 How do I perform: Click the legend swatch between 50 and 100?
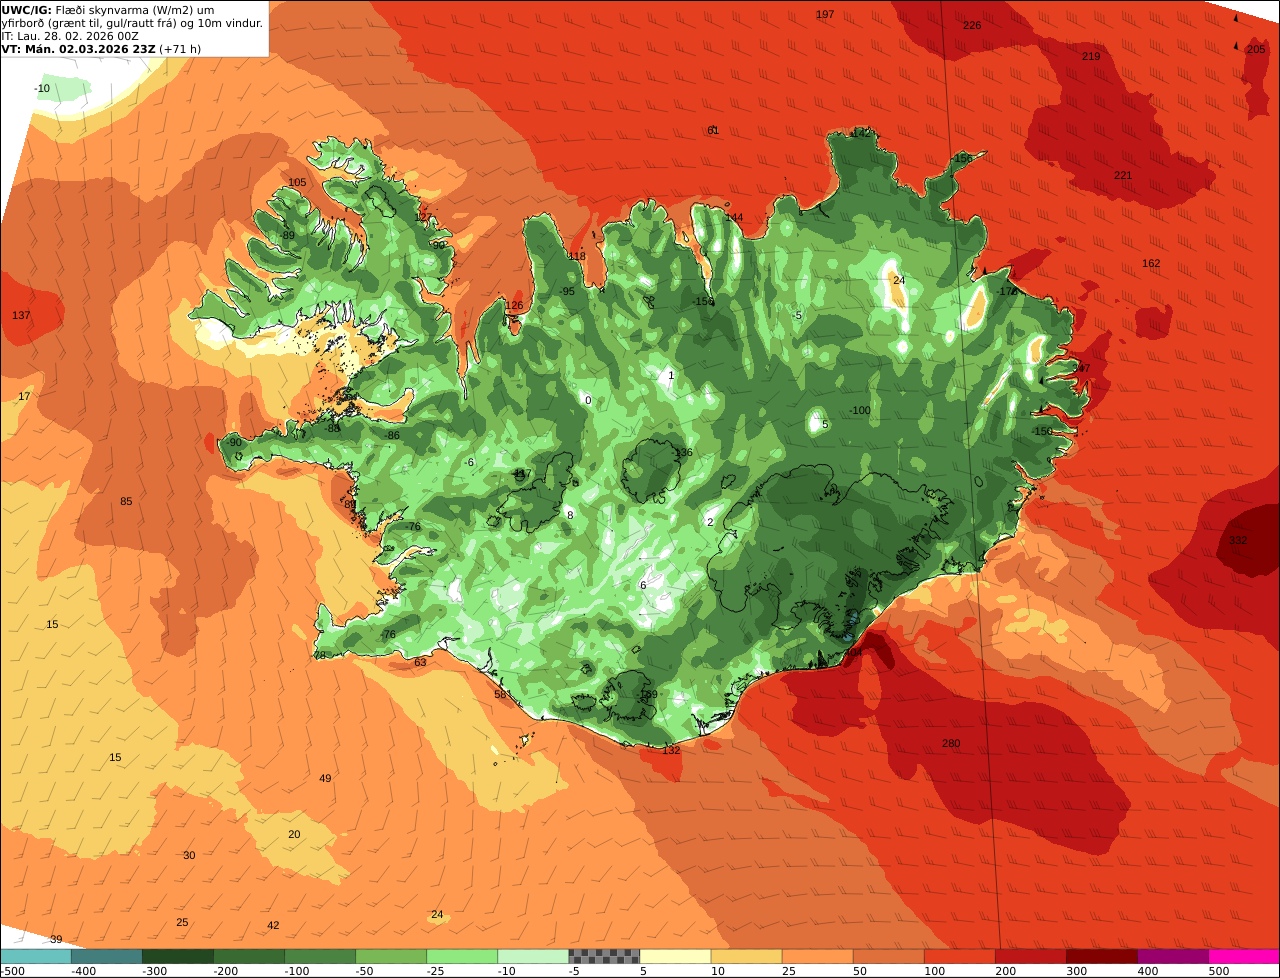click(887, 956)
